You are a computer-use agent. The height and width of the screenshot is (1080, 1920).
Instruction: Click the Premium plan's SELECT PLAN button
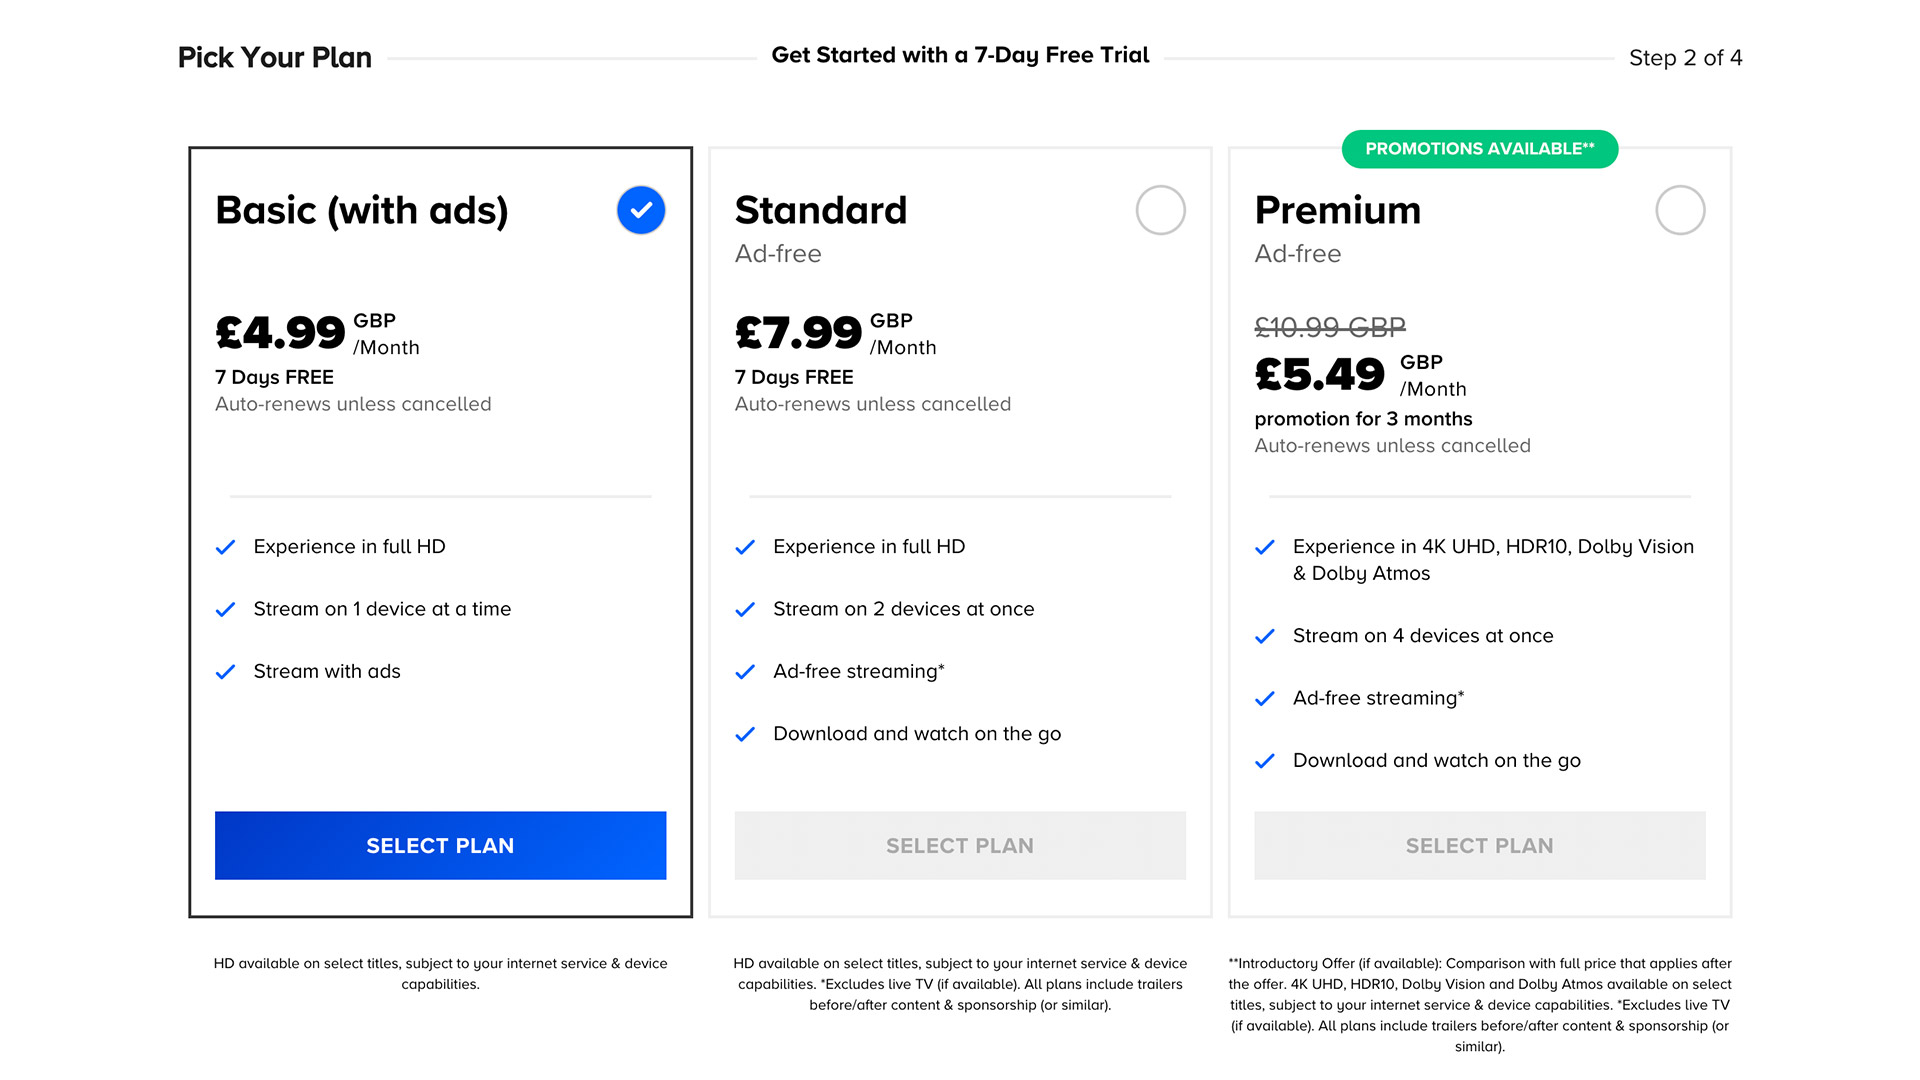point(1479,845)
